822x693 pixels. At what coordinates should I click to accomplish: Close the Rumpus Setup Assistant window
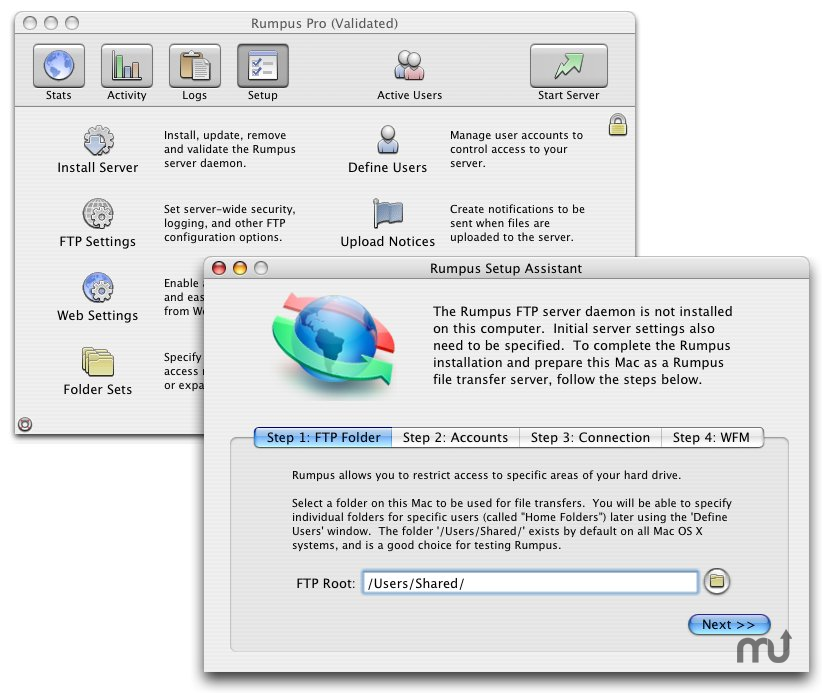(x=219, y=268)
